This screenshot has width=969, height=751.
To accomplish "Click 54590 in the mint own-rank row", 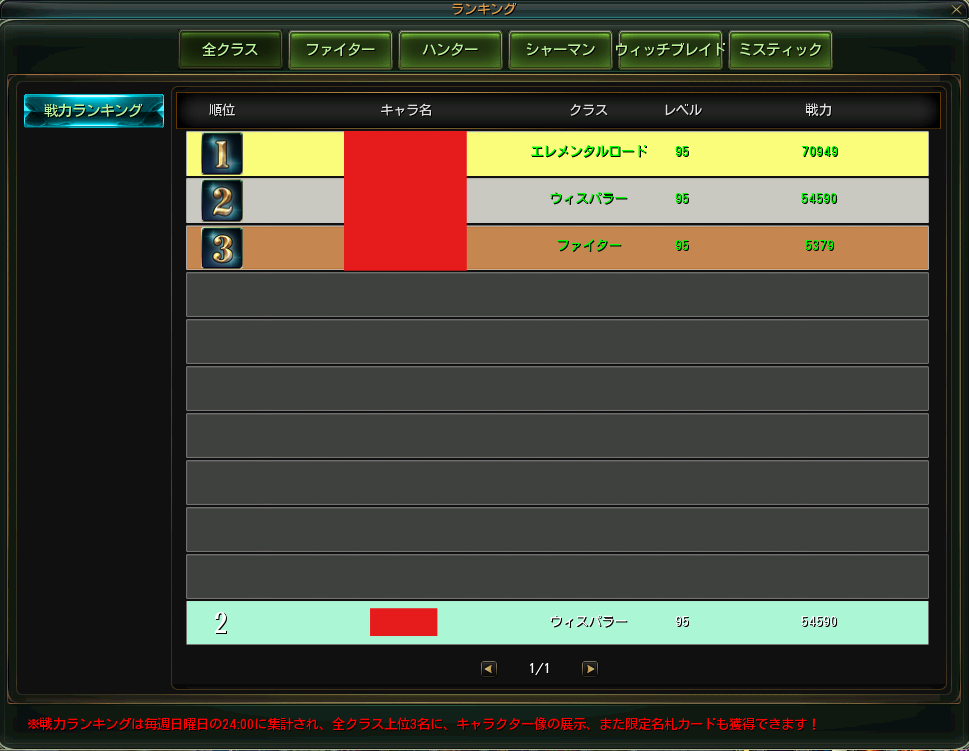I will 819,621.
